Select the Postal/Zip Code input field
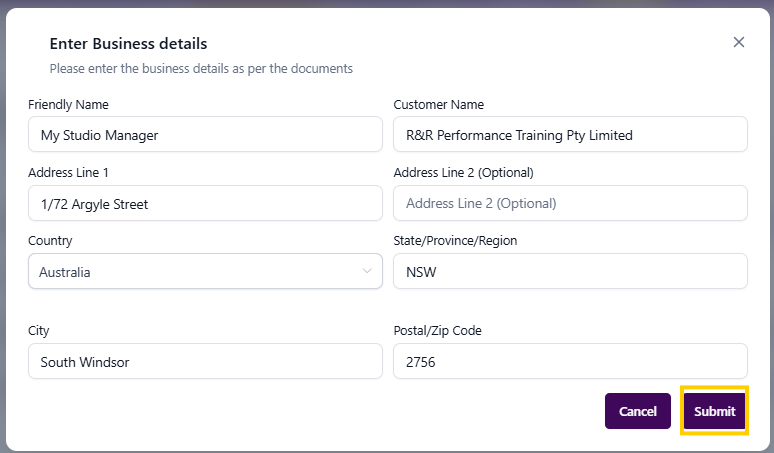Image resolution: width=774 pixels, height=453 pixels. [570, 362]
